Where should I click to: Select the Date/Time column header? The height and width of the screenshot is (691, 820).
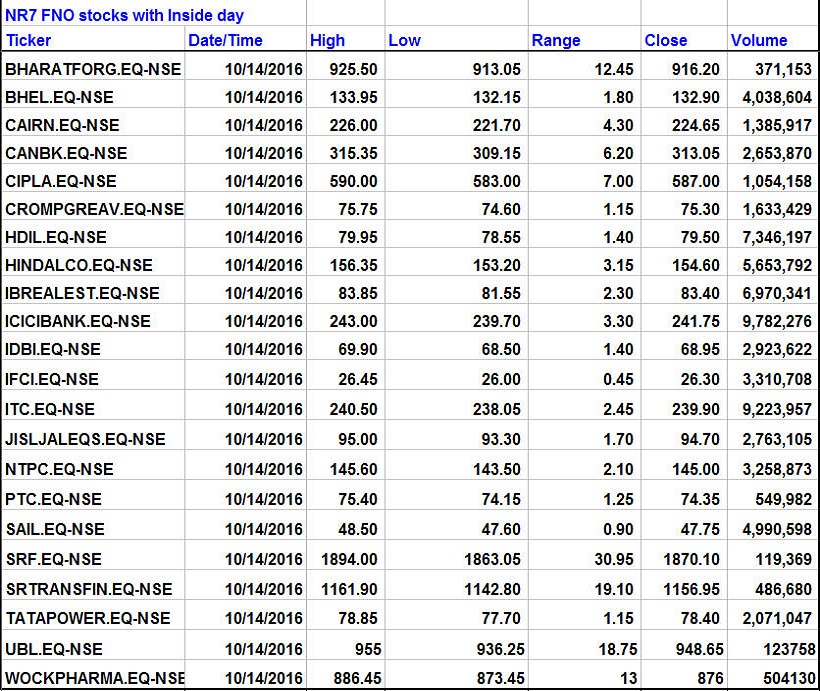click(225, 41)
